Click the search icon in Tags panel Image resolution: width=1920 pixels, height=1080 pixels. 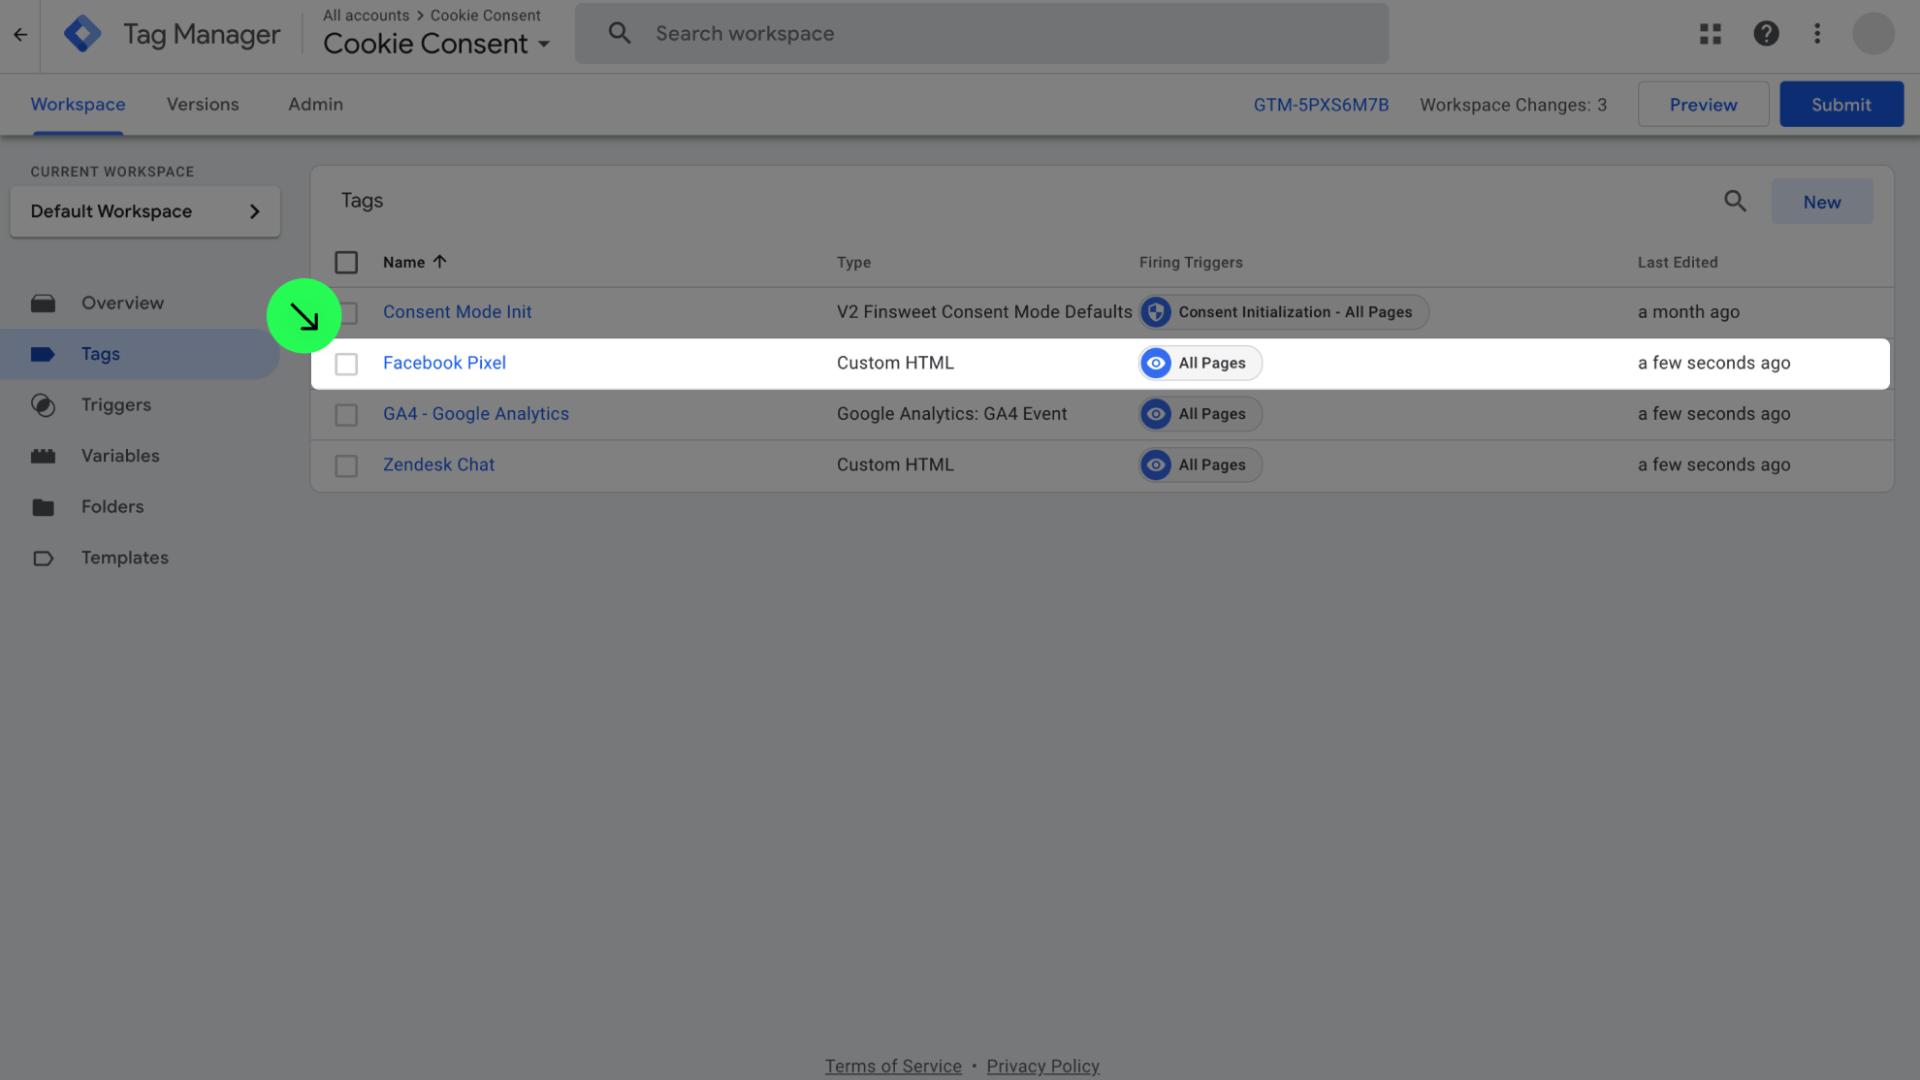(1735, 201)
